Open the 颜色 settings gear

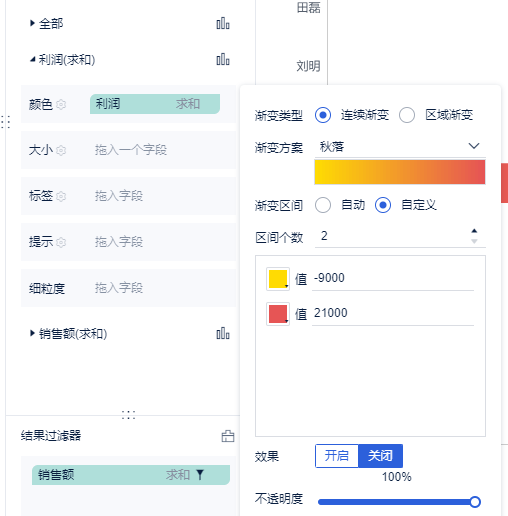click(61, 105)
